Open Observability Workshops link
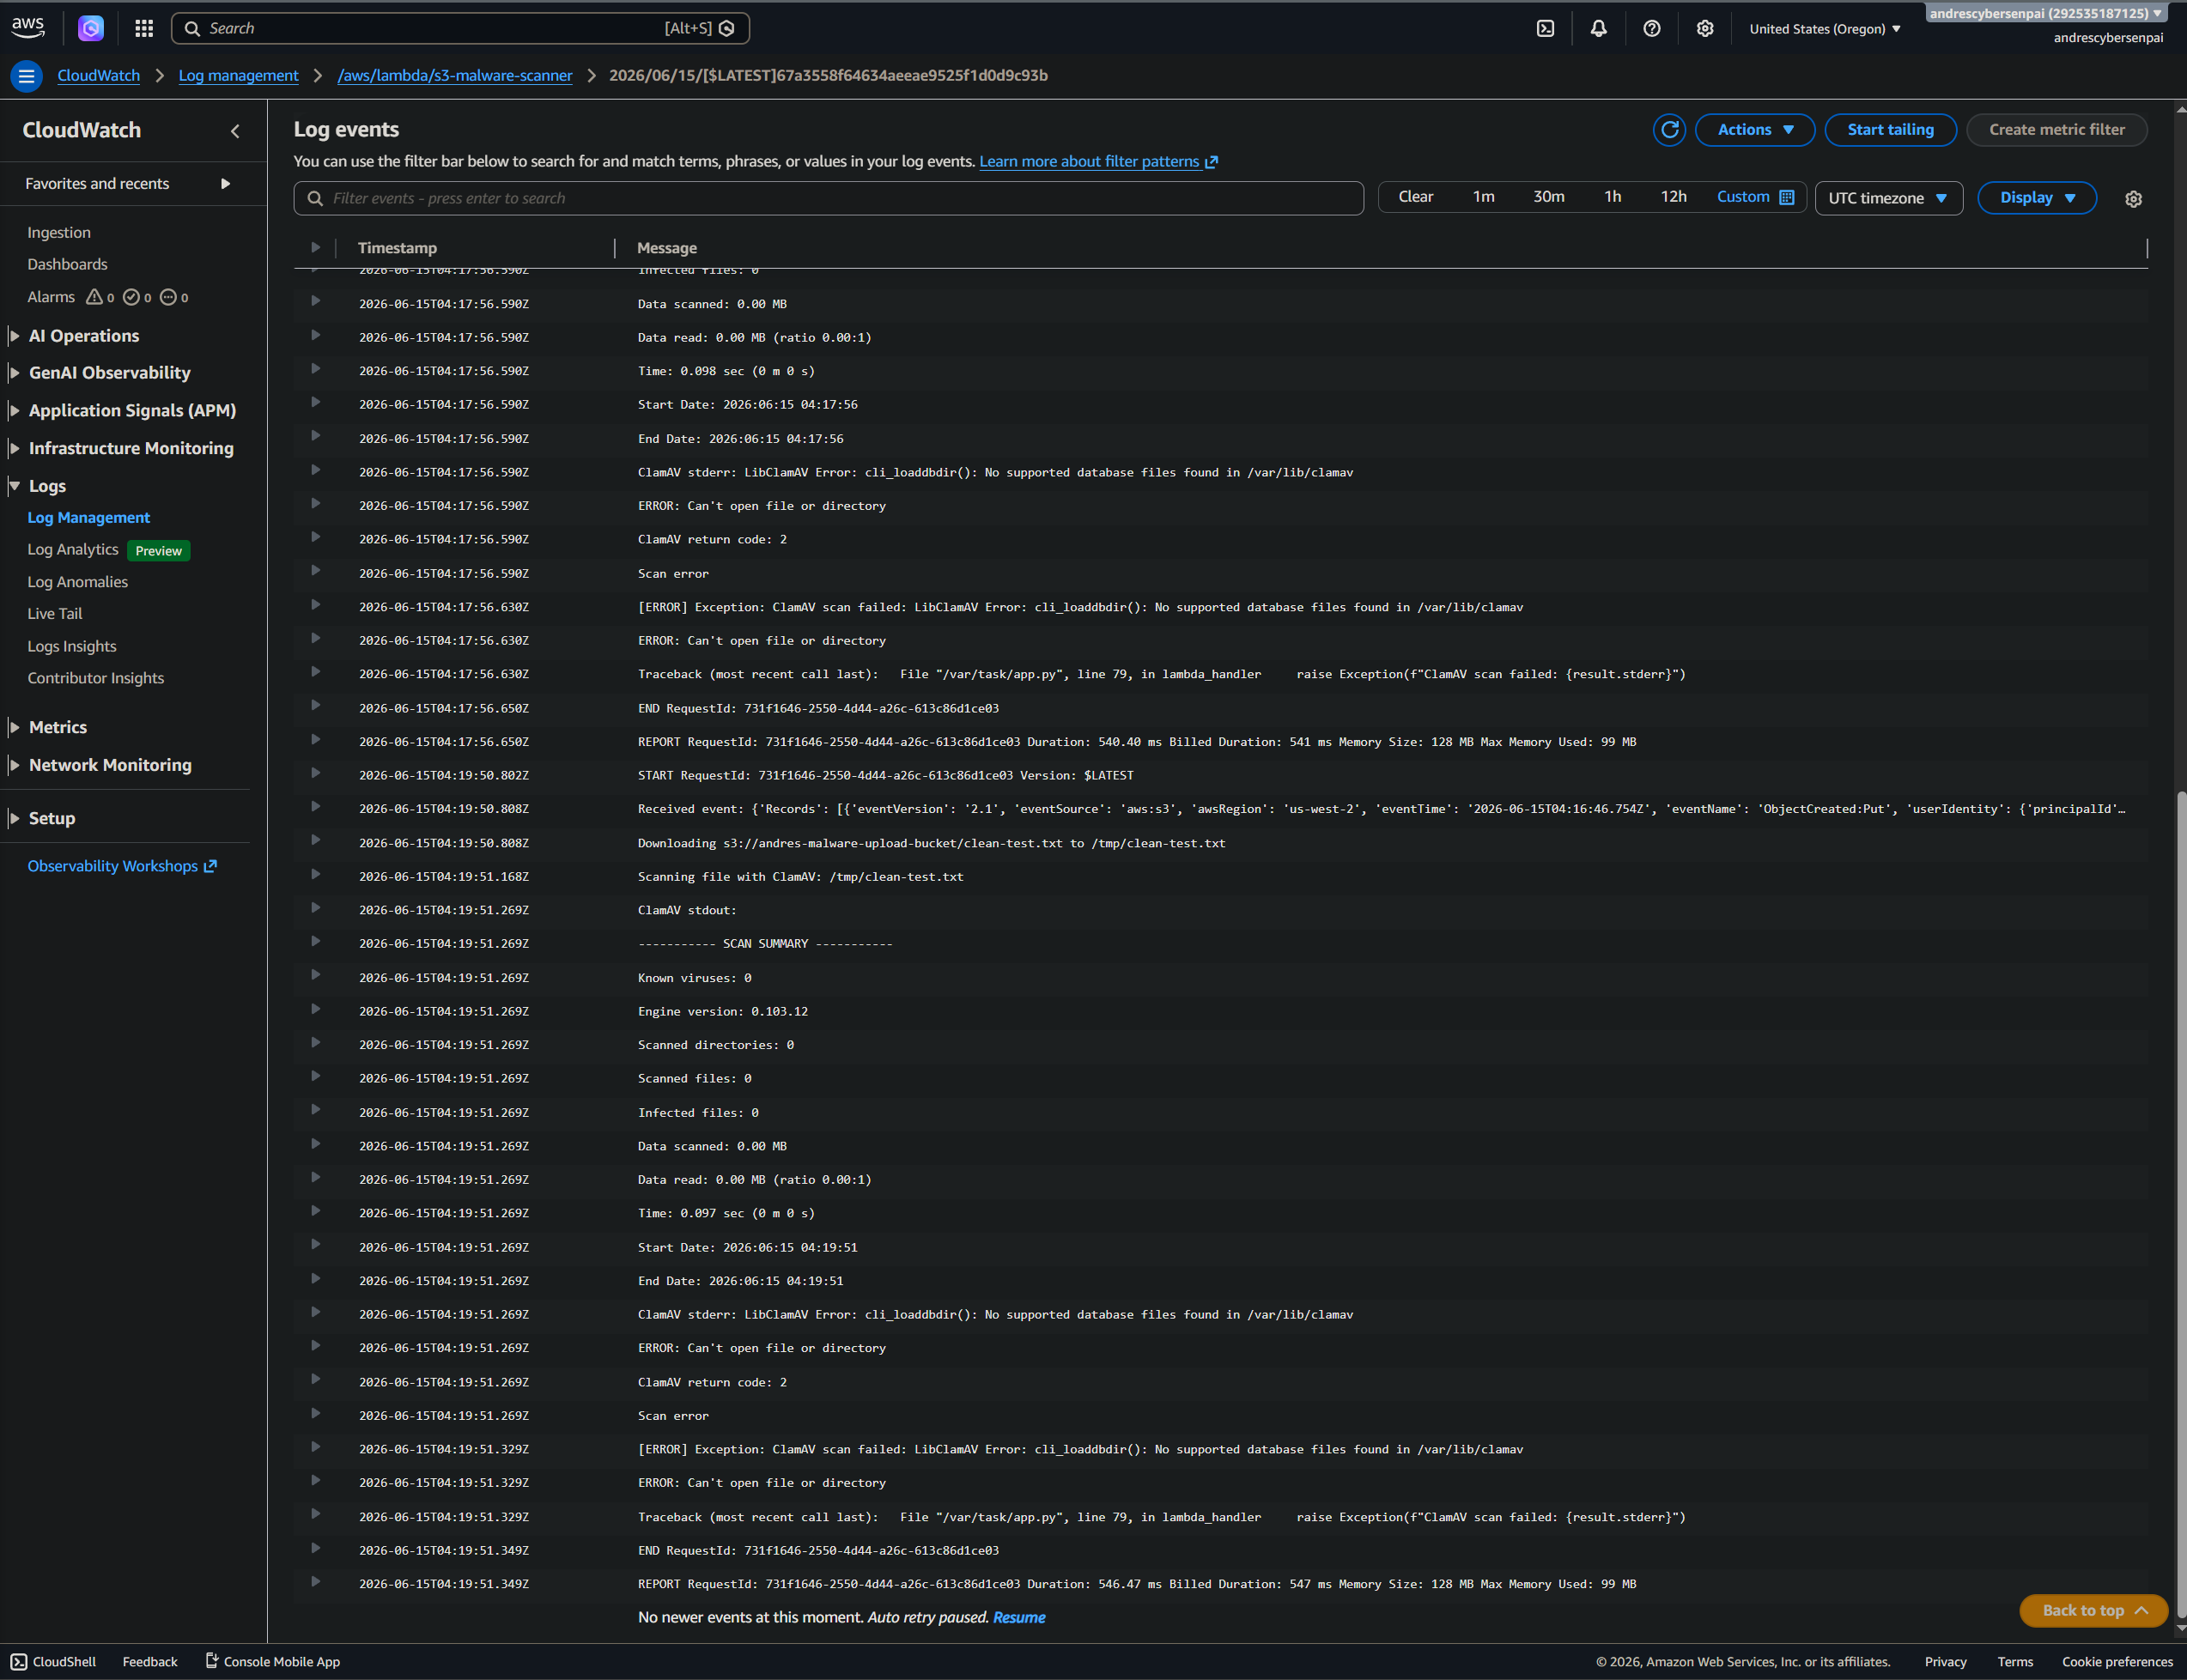The width and height of the screenshot is (2187, 1680). [122, 866]
